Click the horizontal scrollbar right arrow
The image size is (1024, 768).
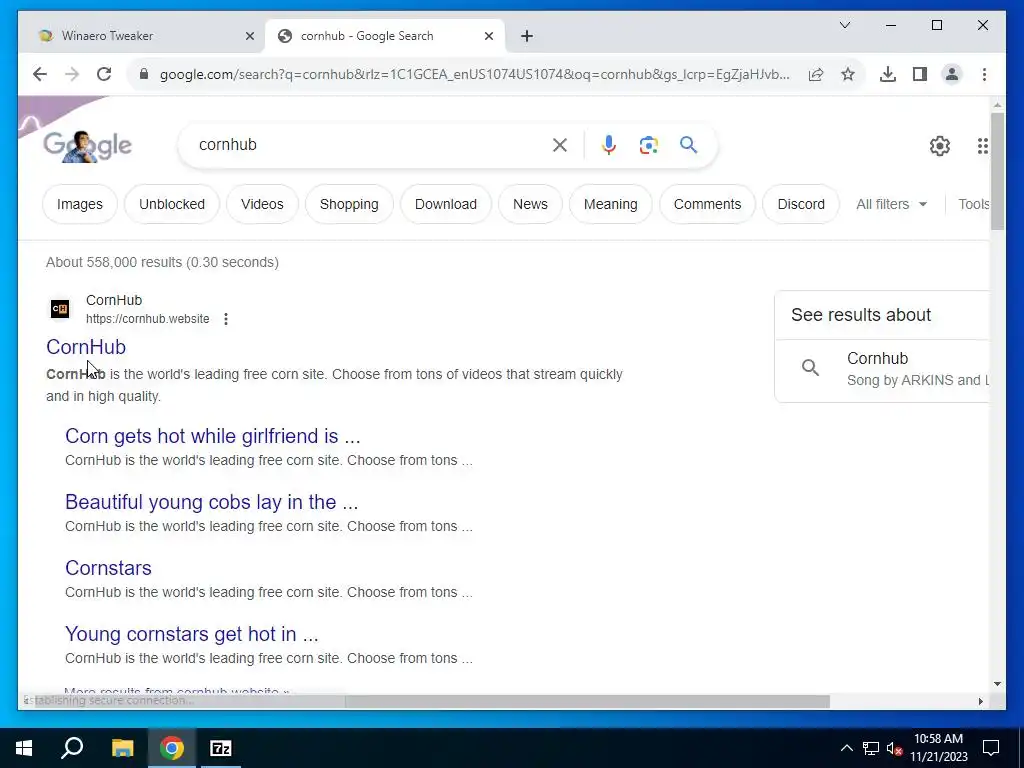980,701
